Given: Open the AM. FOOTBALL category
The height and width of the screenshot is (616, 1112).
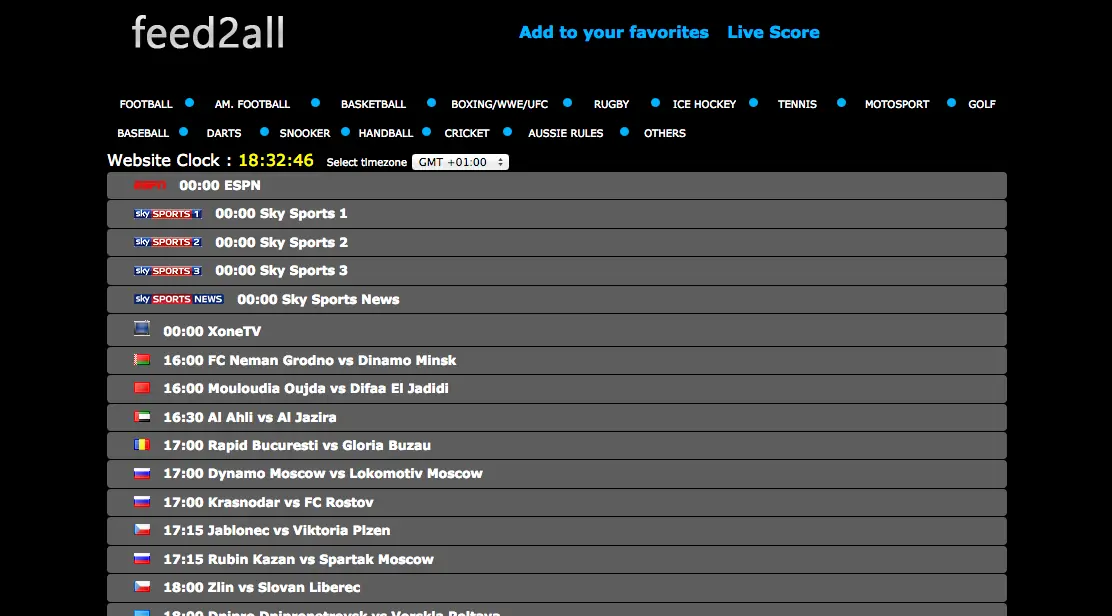Looking at the screenshot, I should 252,104.
